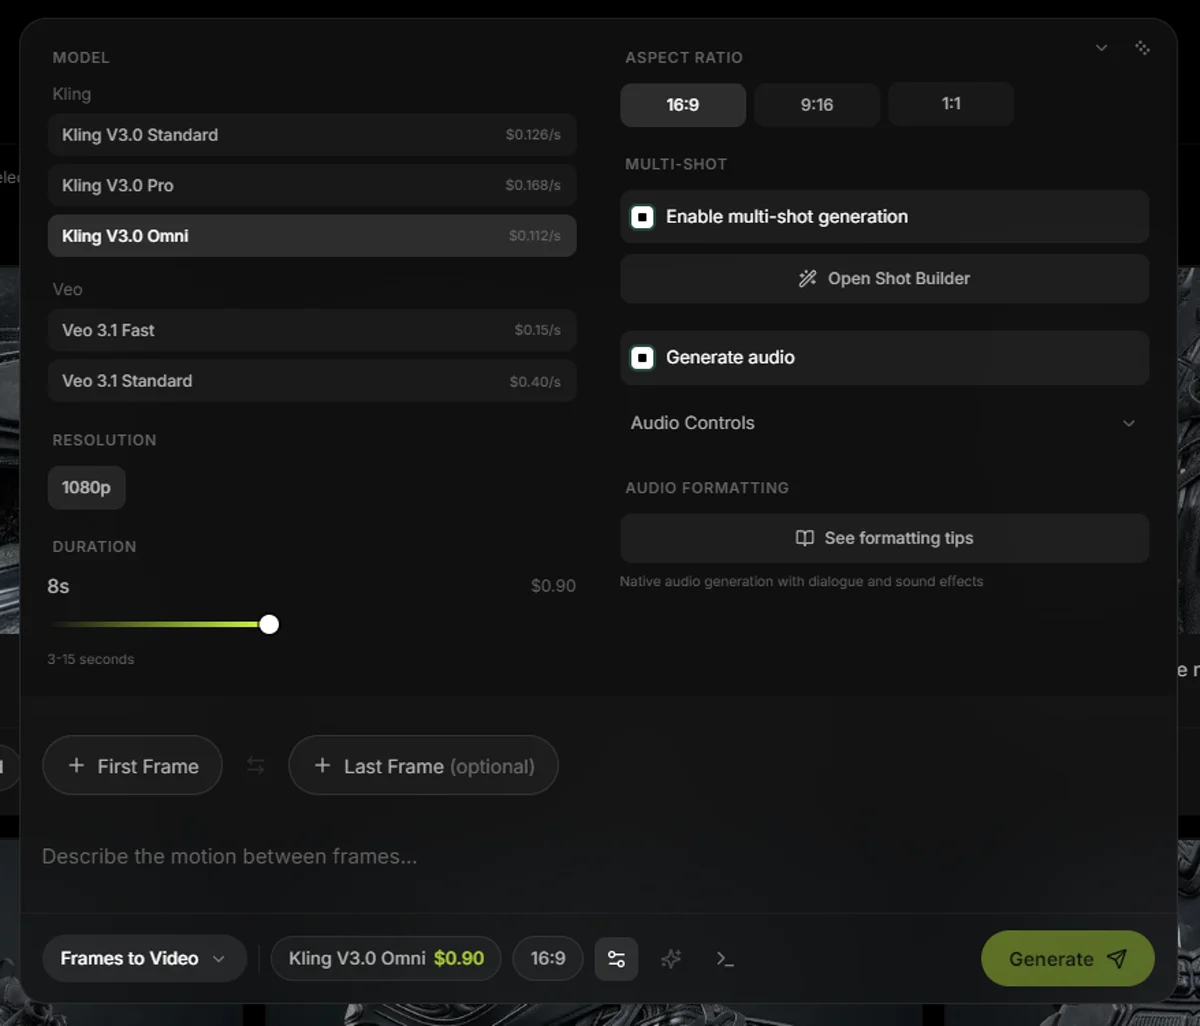Image resolution: width=1200 pixels, height=1026 pixels.
Task: Click the terminal prompt icon in the bottom bar
Action: pyautogui.click(x=725, y=959)
